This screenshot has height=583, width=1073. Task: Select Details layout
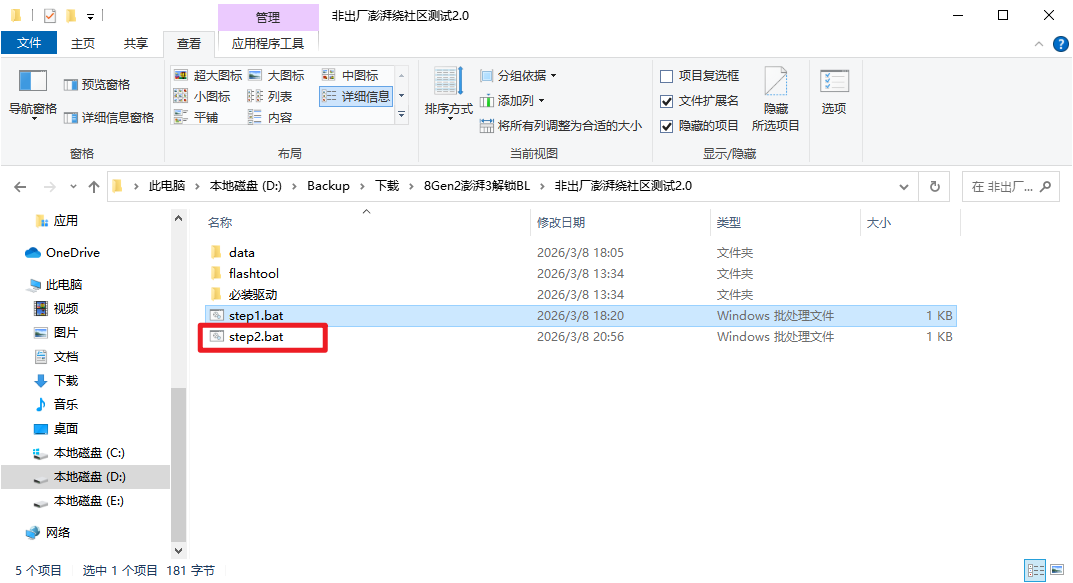[x=356, y=96]
